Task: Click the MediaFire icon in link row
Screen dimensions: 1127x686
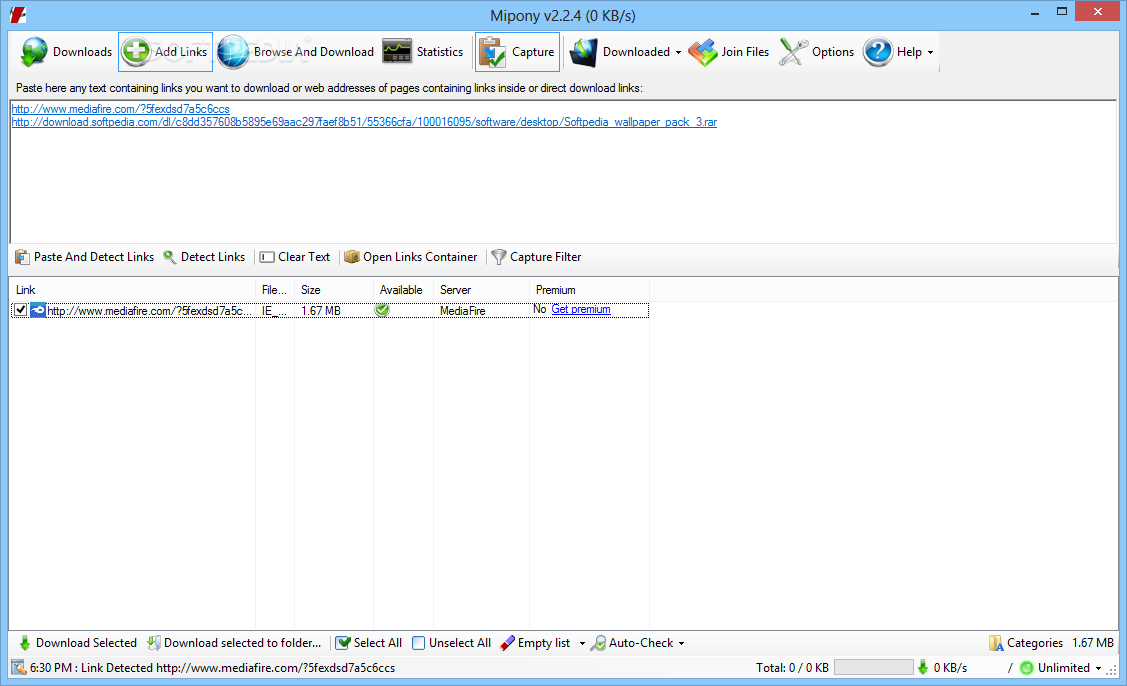Action: coord(38,311)
